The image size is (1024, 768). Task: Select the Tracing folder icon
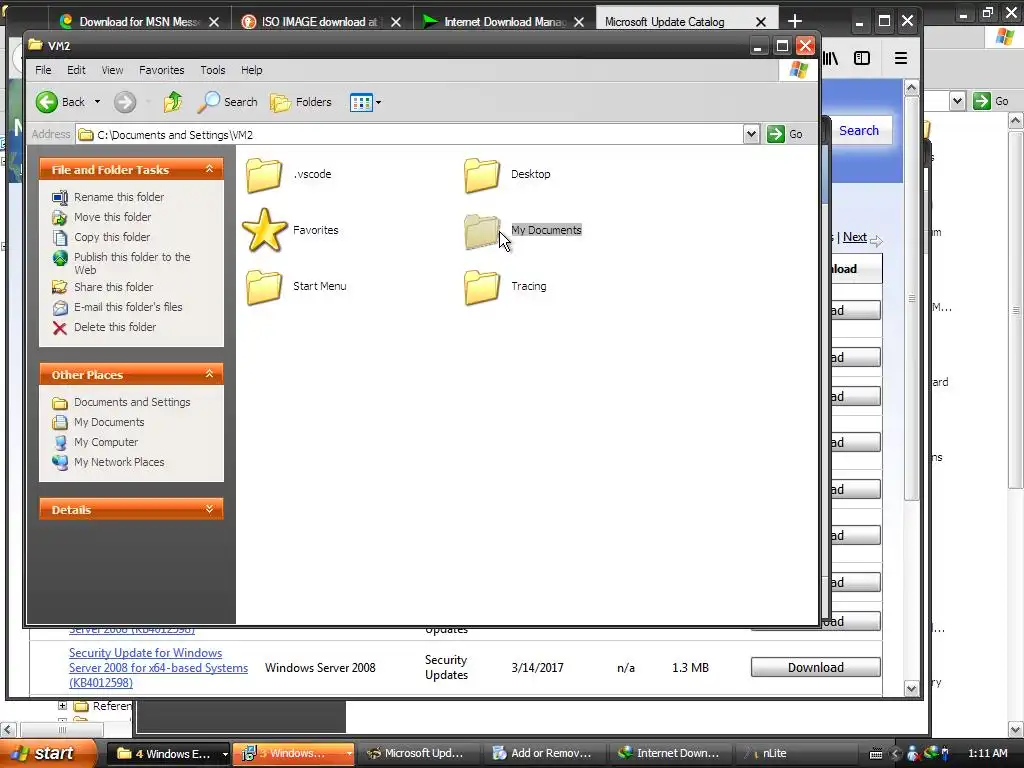tap(482, 287)
